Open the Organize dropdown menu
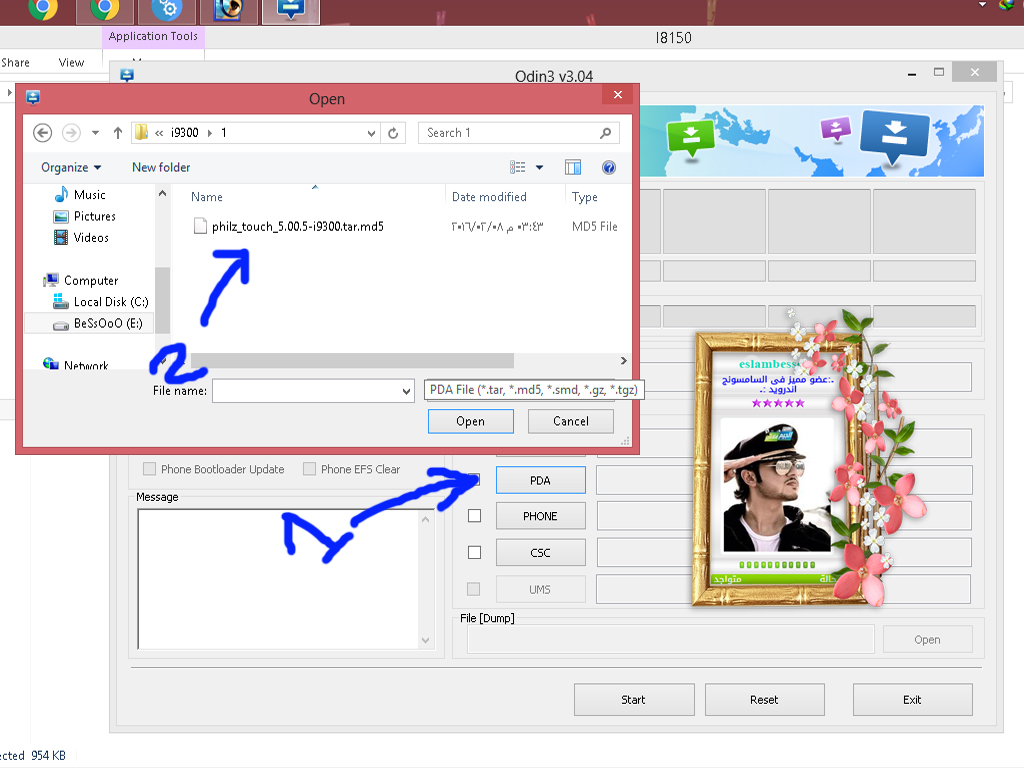This screenshot has width=1024, height=768. (71, 168)
